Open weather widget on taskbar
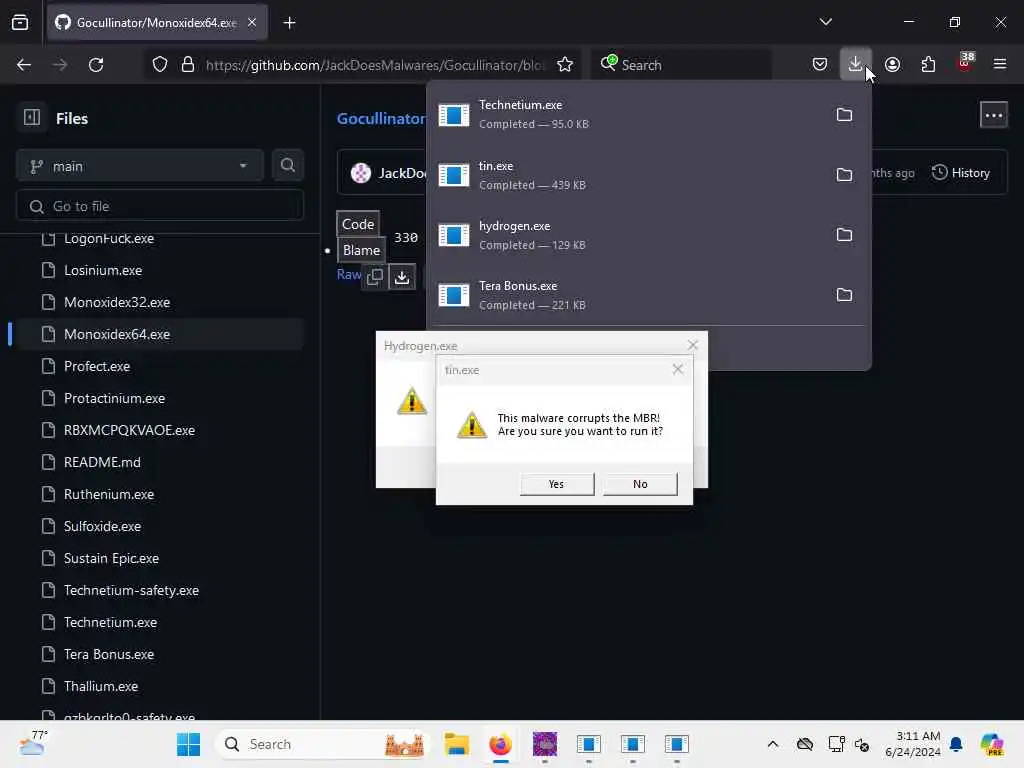 (x=33, y=743)
